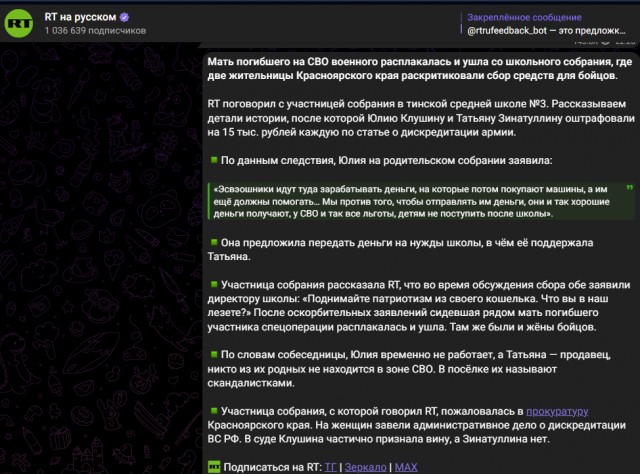This screenshot has width=640, height=474.
Task: Click the quoted «Эсвэошники идут туда…» block
Action: click(420, 201)
